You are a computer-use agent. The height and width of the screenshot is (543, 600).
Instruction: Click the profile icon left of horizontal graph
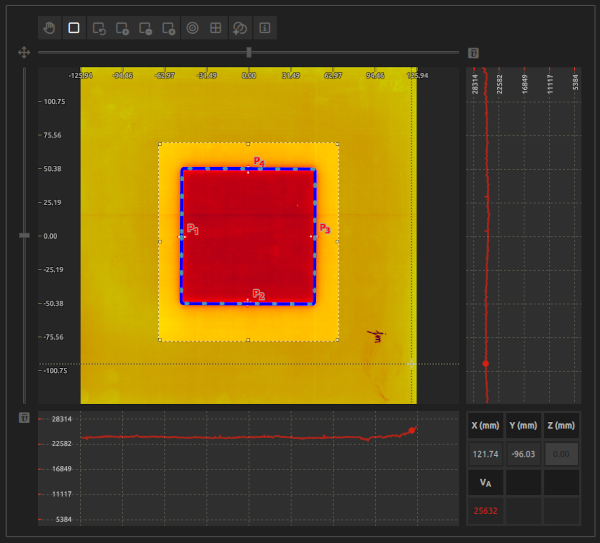pos(24,417)
